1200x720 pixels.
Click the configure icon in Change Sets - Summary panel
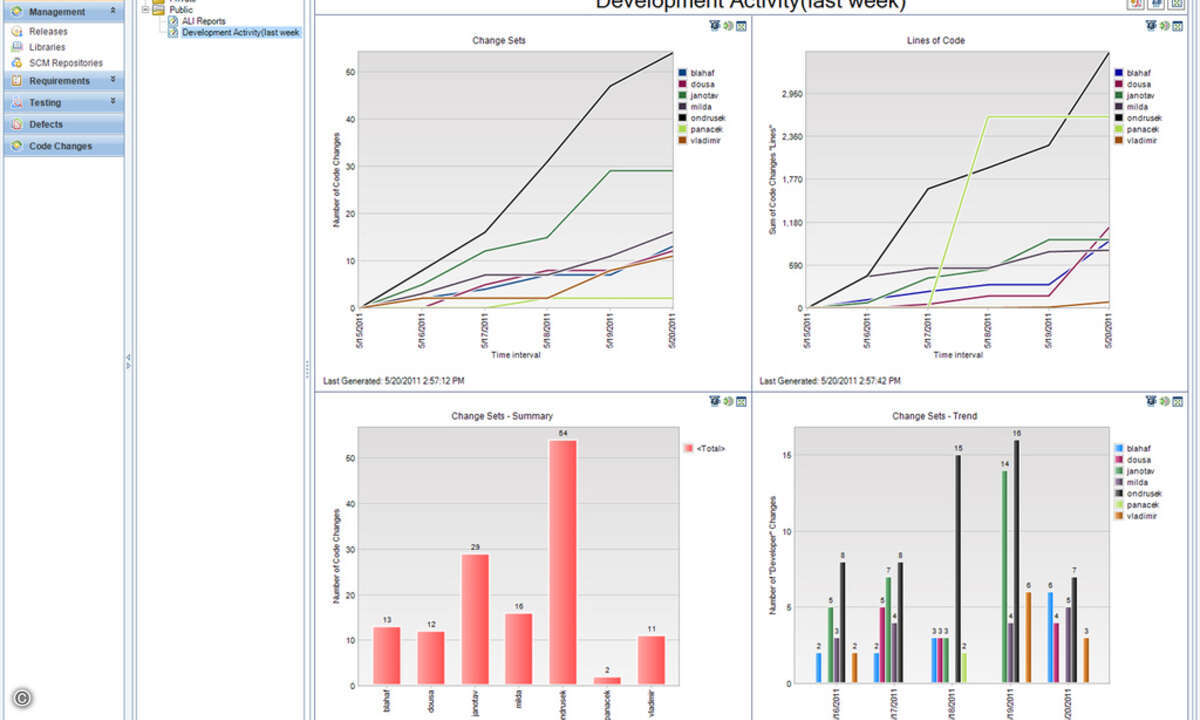[715, 401]
